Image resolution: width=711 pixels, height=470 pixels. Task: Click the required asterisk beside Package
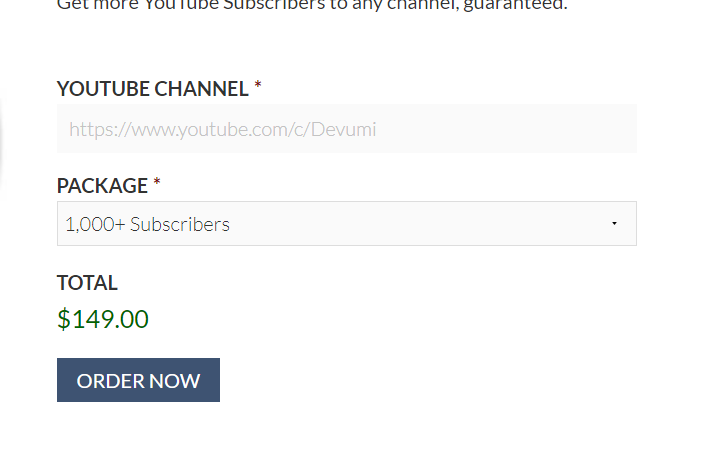(157, 182)
